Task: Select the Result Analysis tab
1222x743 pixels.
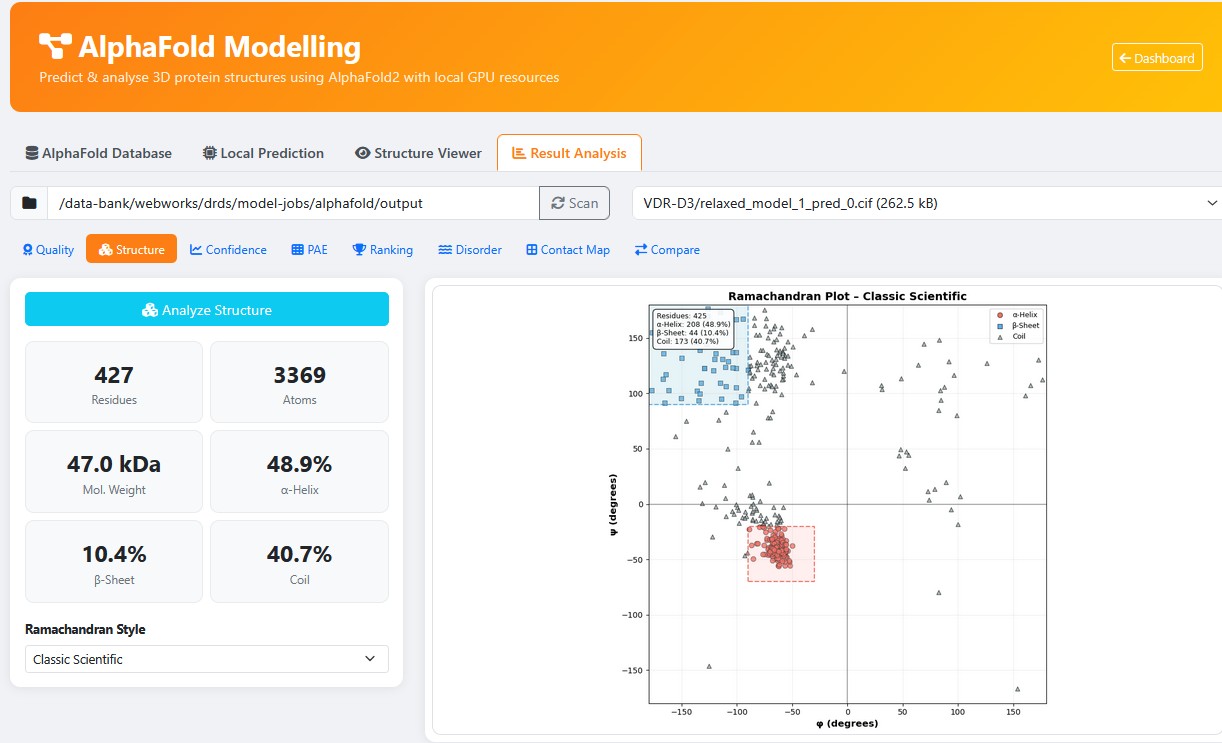Action: (569, 153)
